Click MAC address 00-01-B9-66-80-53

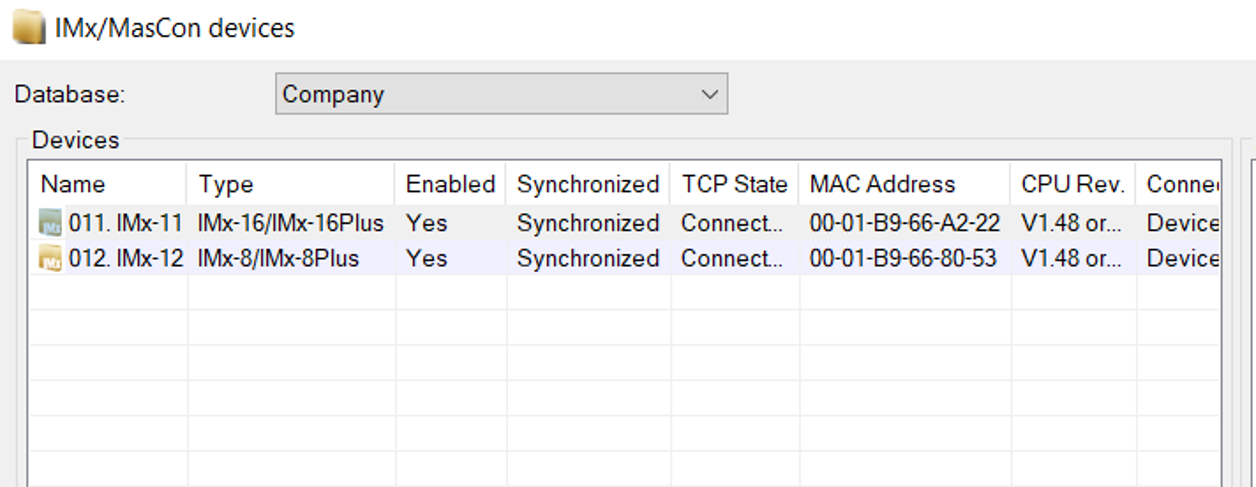903,259
